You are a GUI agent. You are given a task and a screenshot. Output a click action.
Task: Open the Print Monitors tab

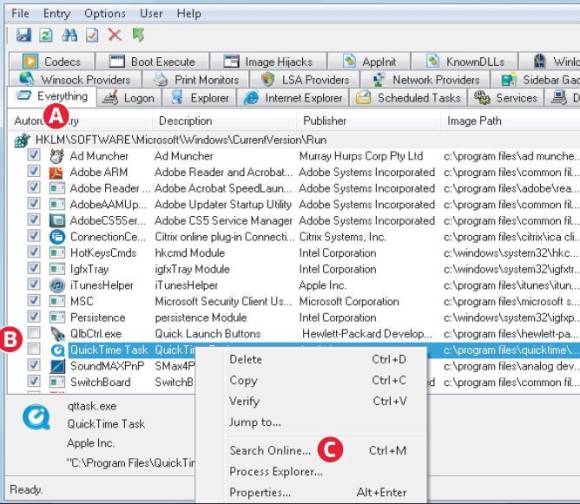click(196, 80)
